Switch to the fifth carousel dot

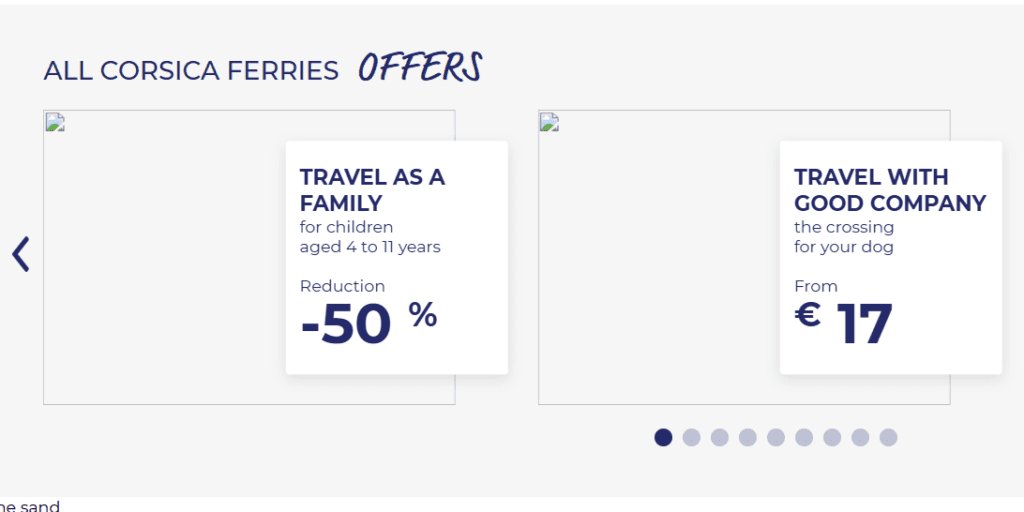(x=775, y=437)
